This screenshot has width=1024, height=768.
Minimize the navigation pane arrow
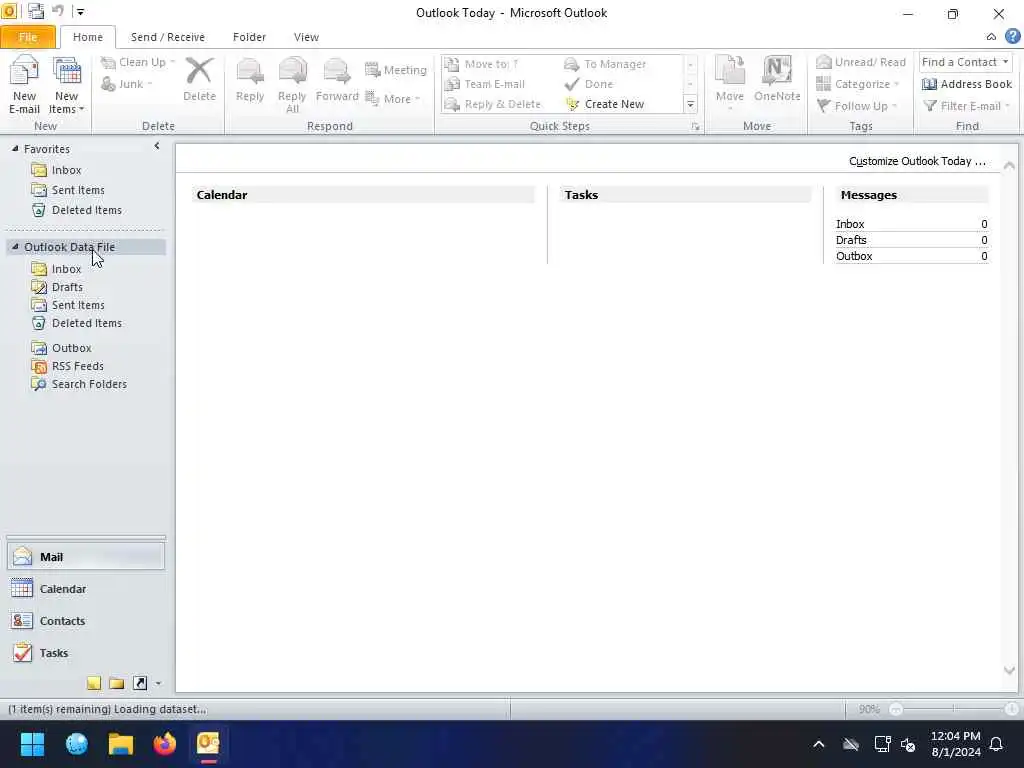click(157, 146)
